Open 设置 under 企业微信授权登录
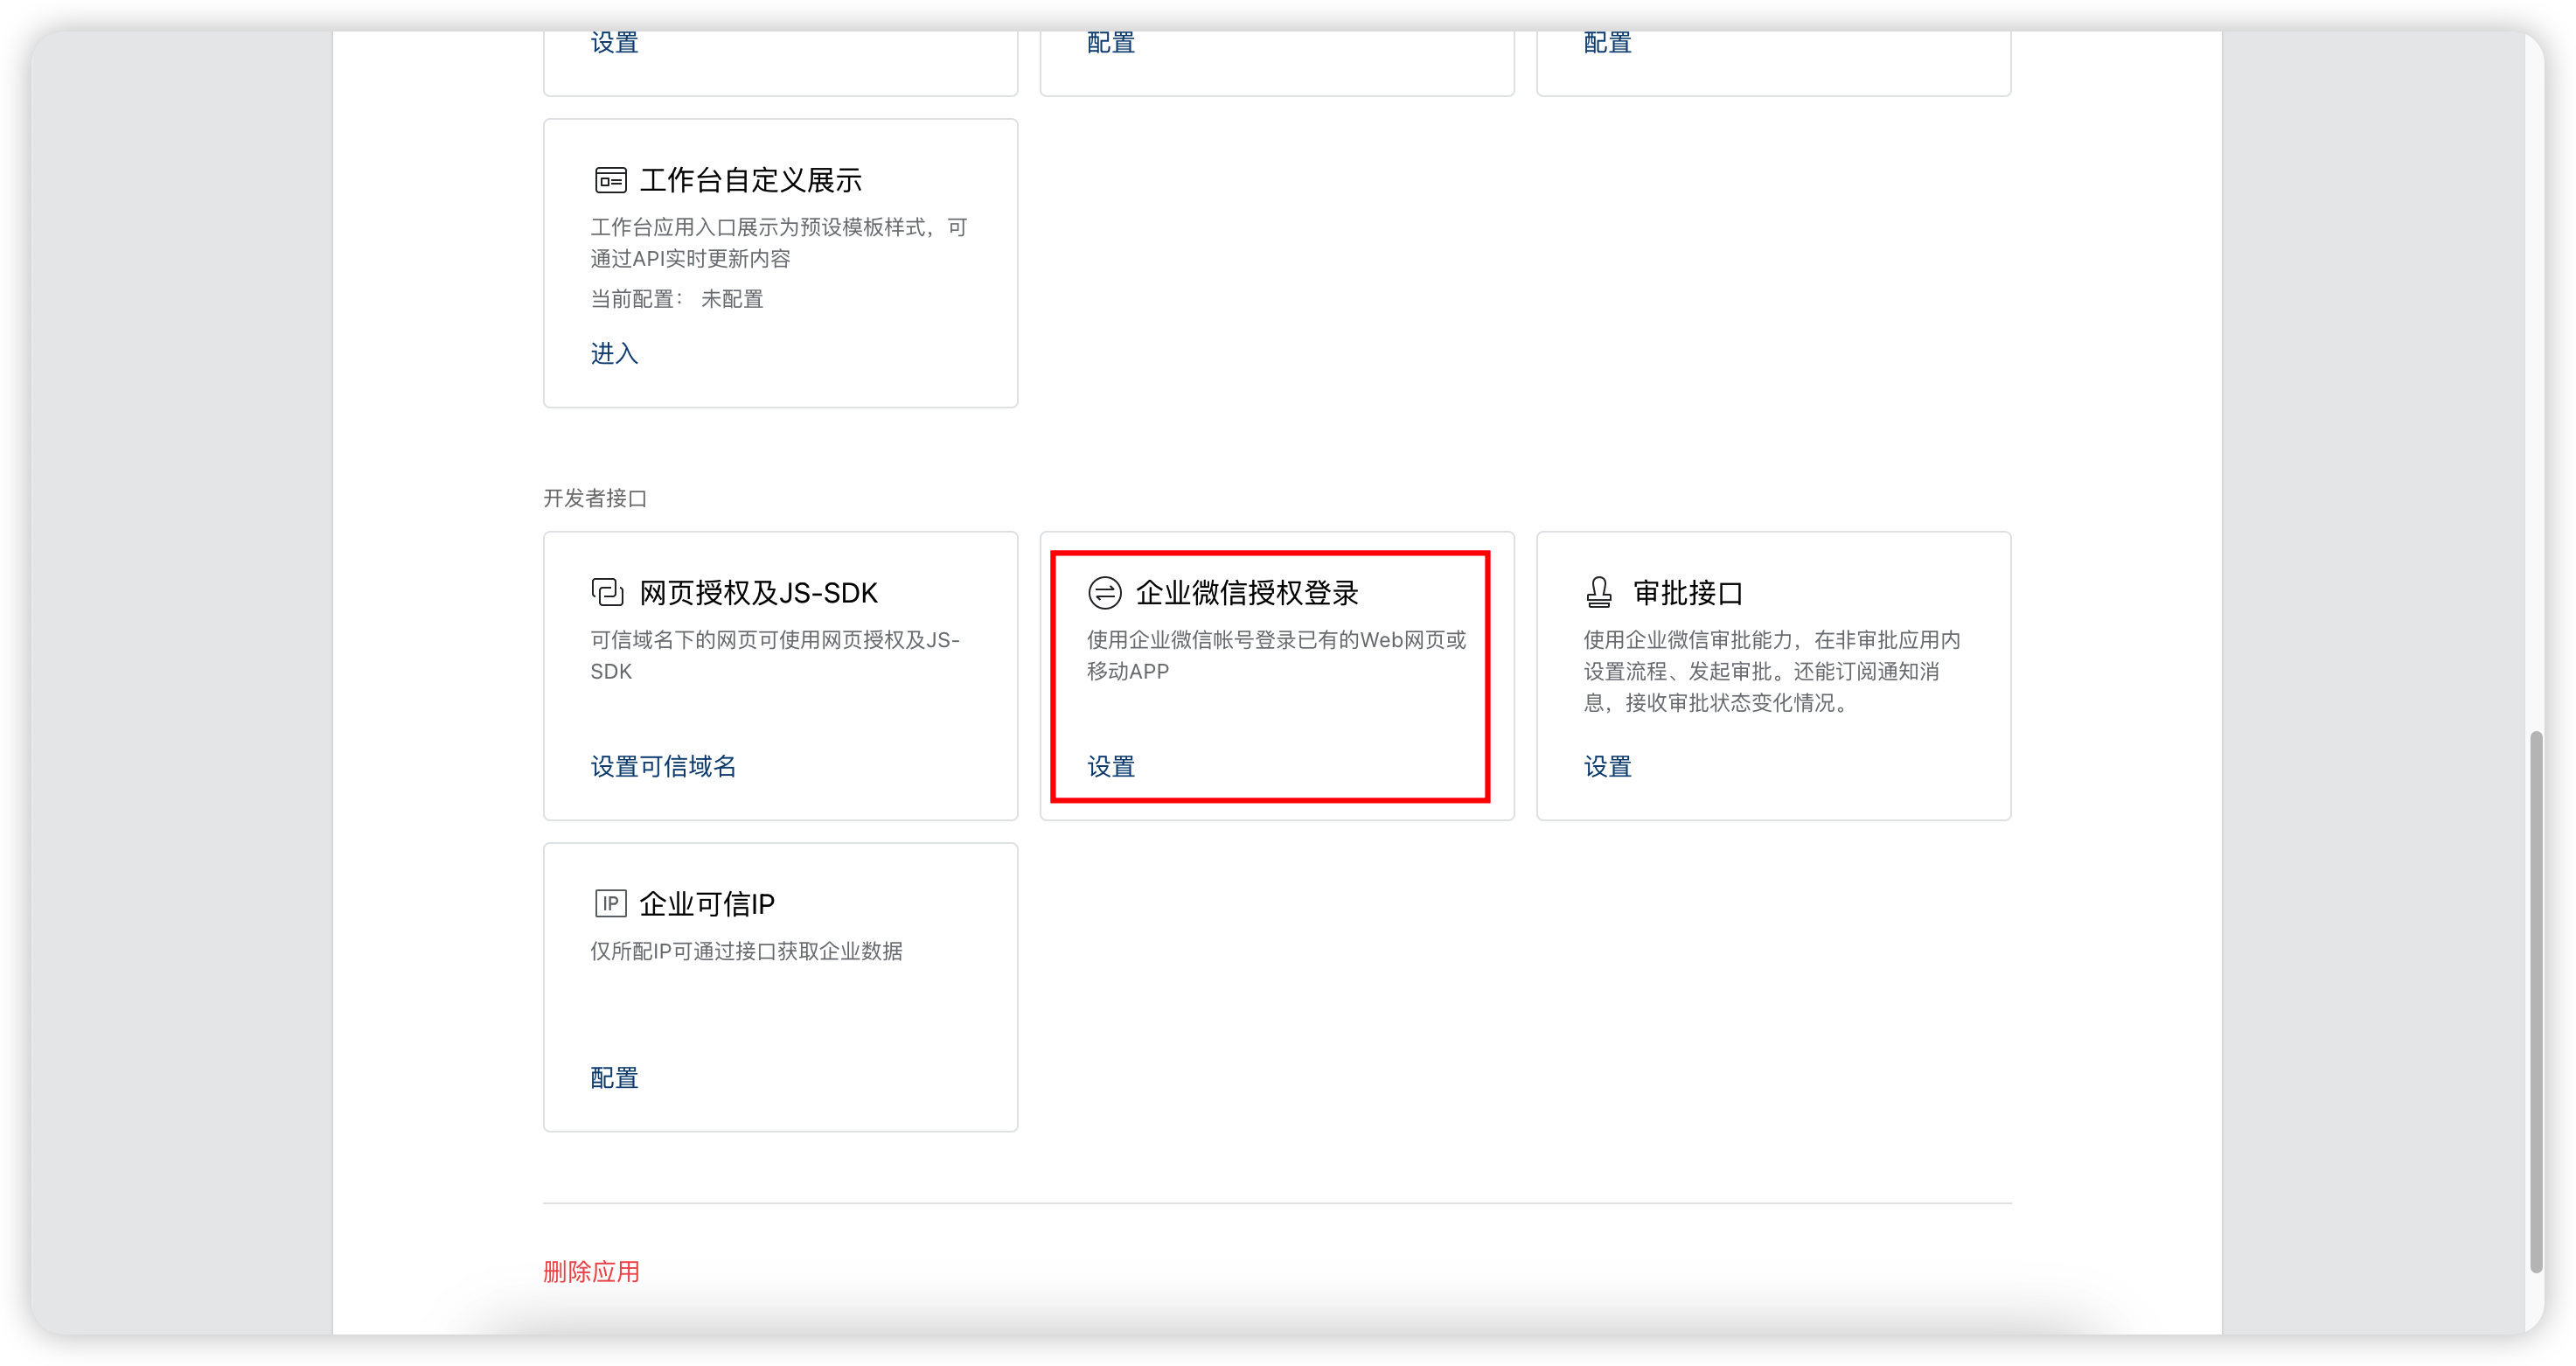This screenshot has width=2576, height=1366. click(x=1111, y=766)
